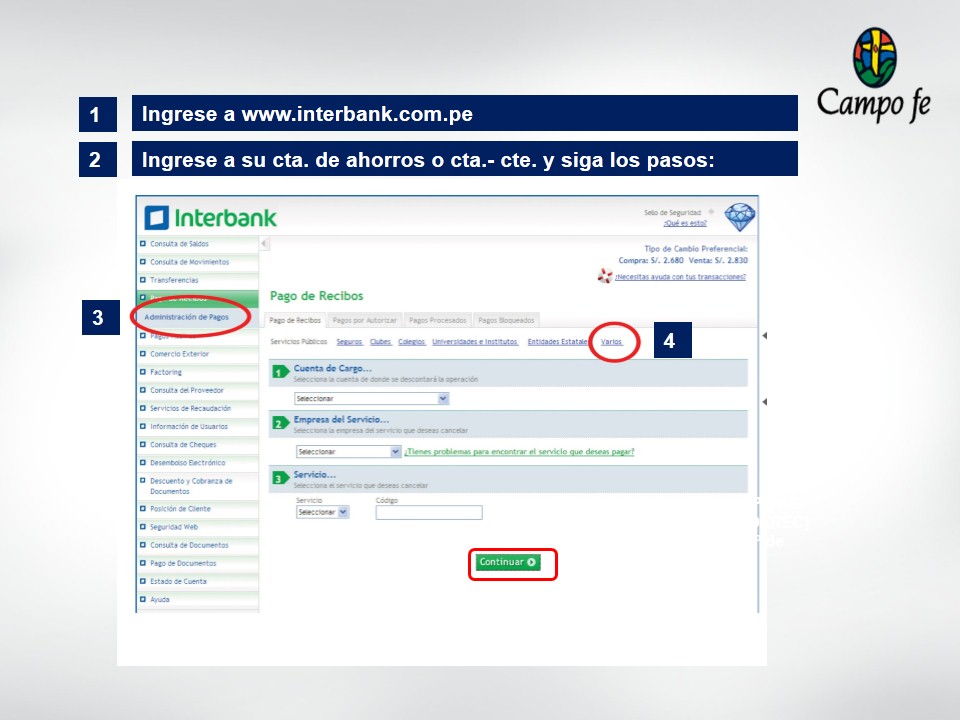Open Servicios de Recaudación
Viewport: 960px width, 720px height.
coord(190,408)
